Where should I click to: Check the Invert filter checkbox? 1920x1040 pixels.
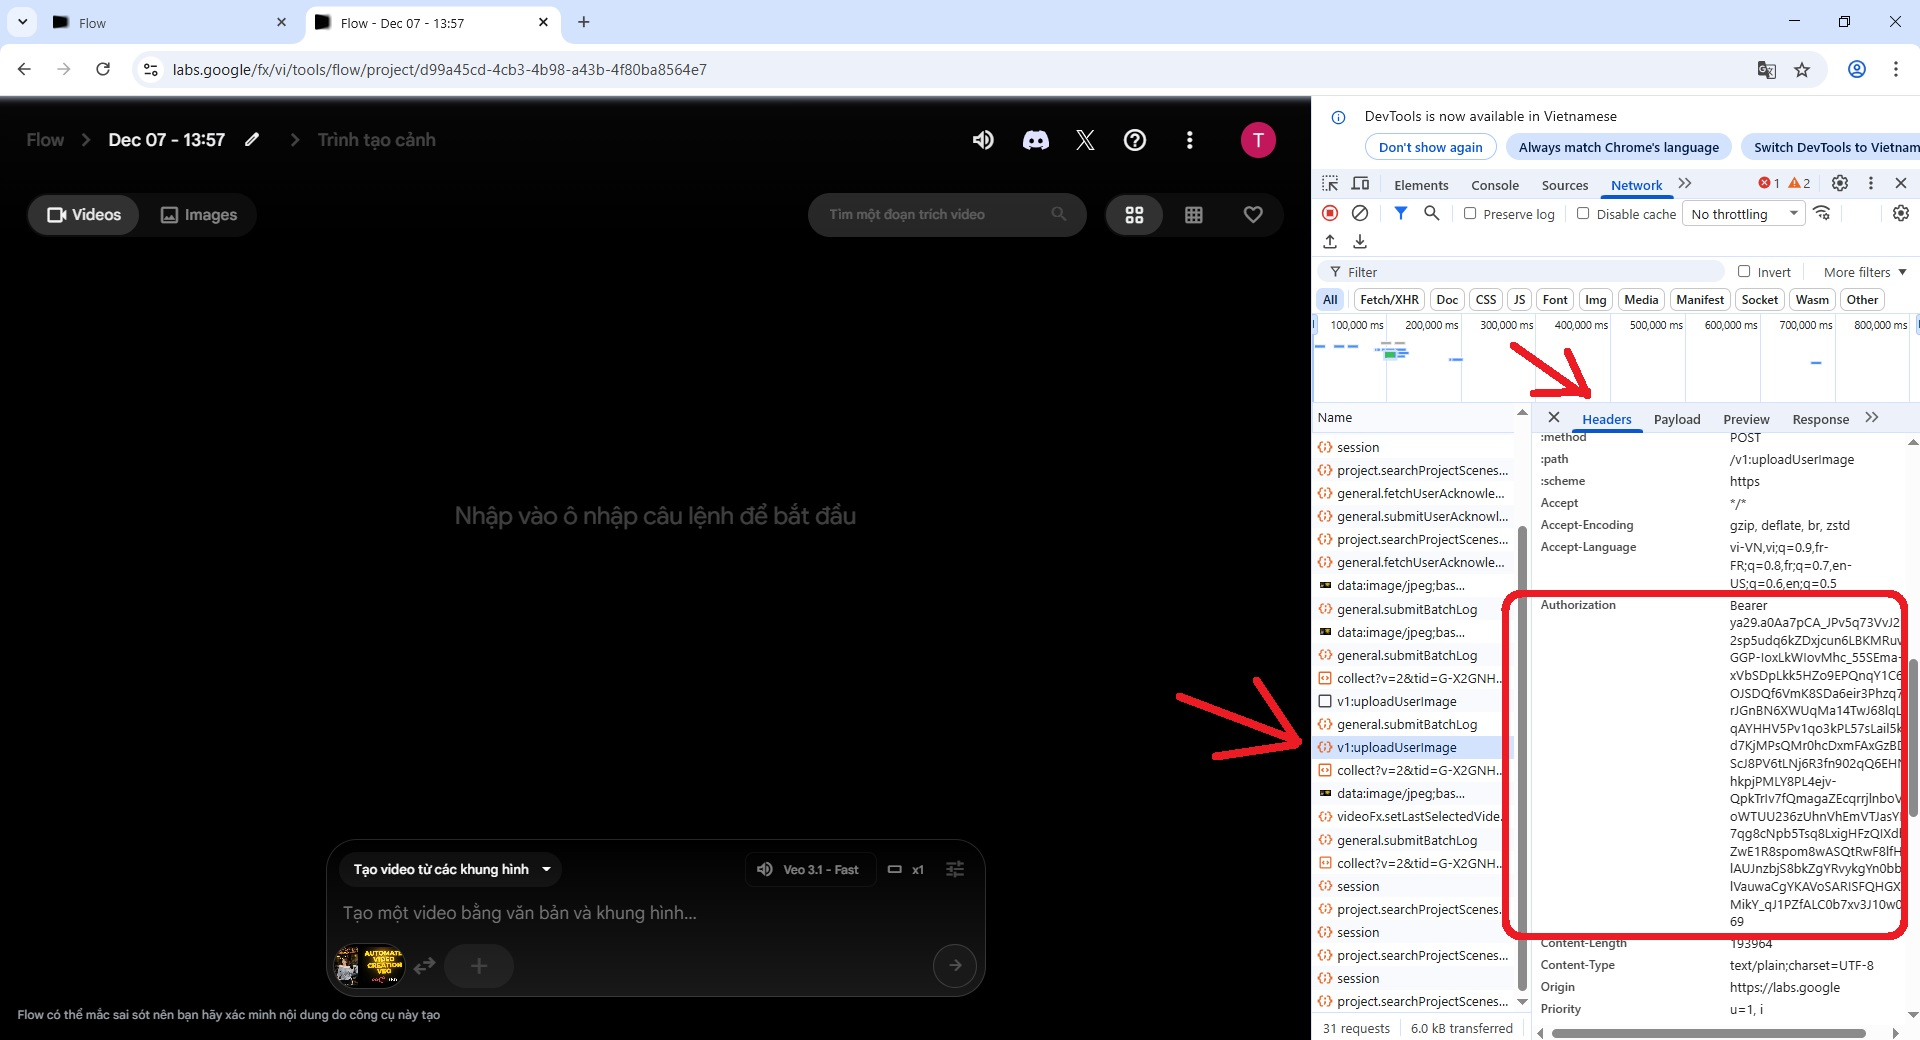pos(1744,271)
